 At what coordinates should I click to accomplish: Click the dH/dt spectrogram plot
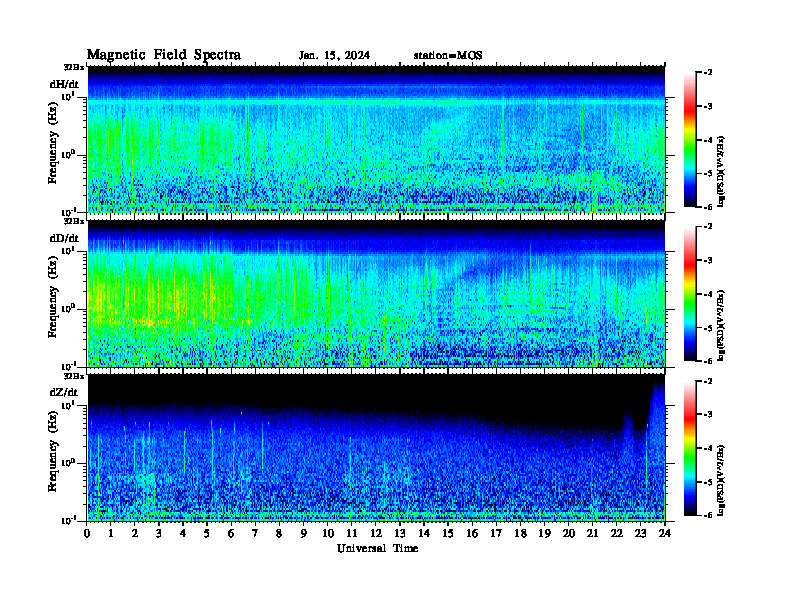376,139
